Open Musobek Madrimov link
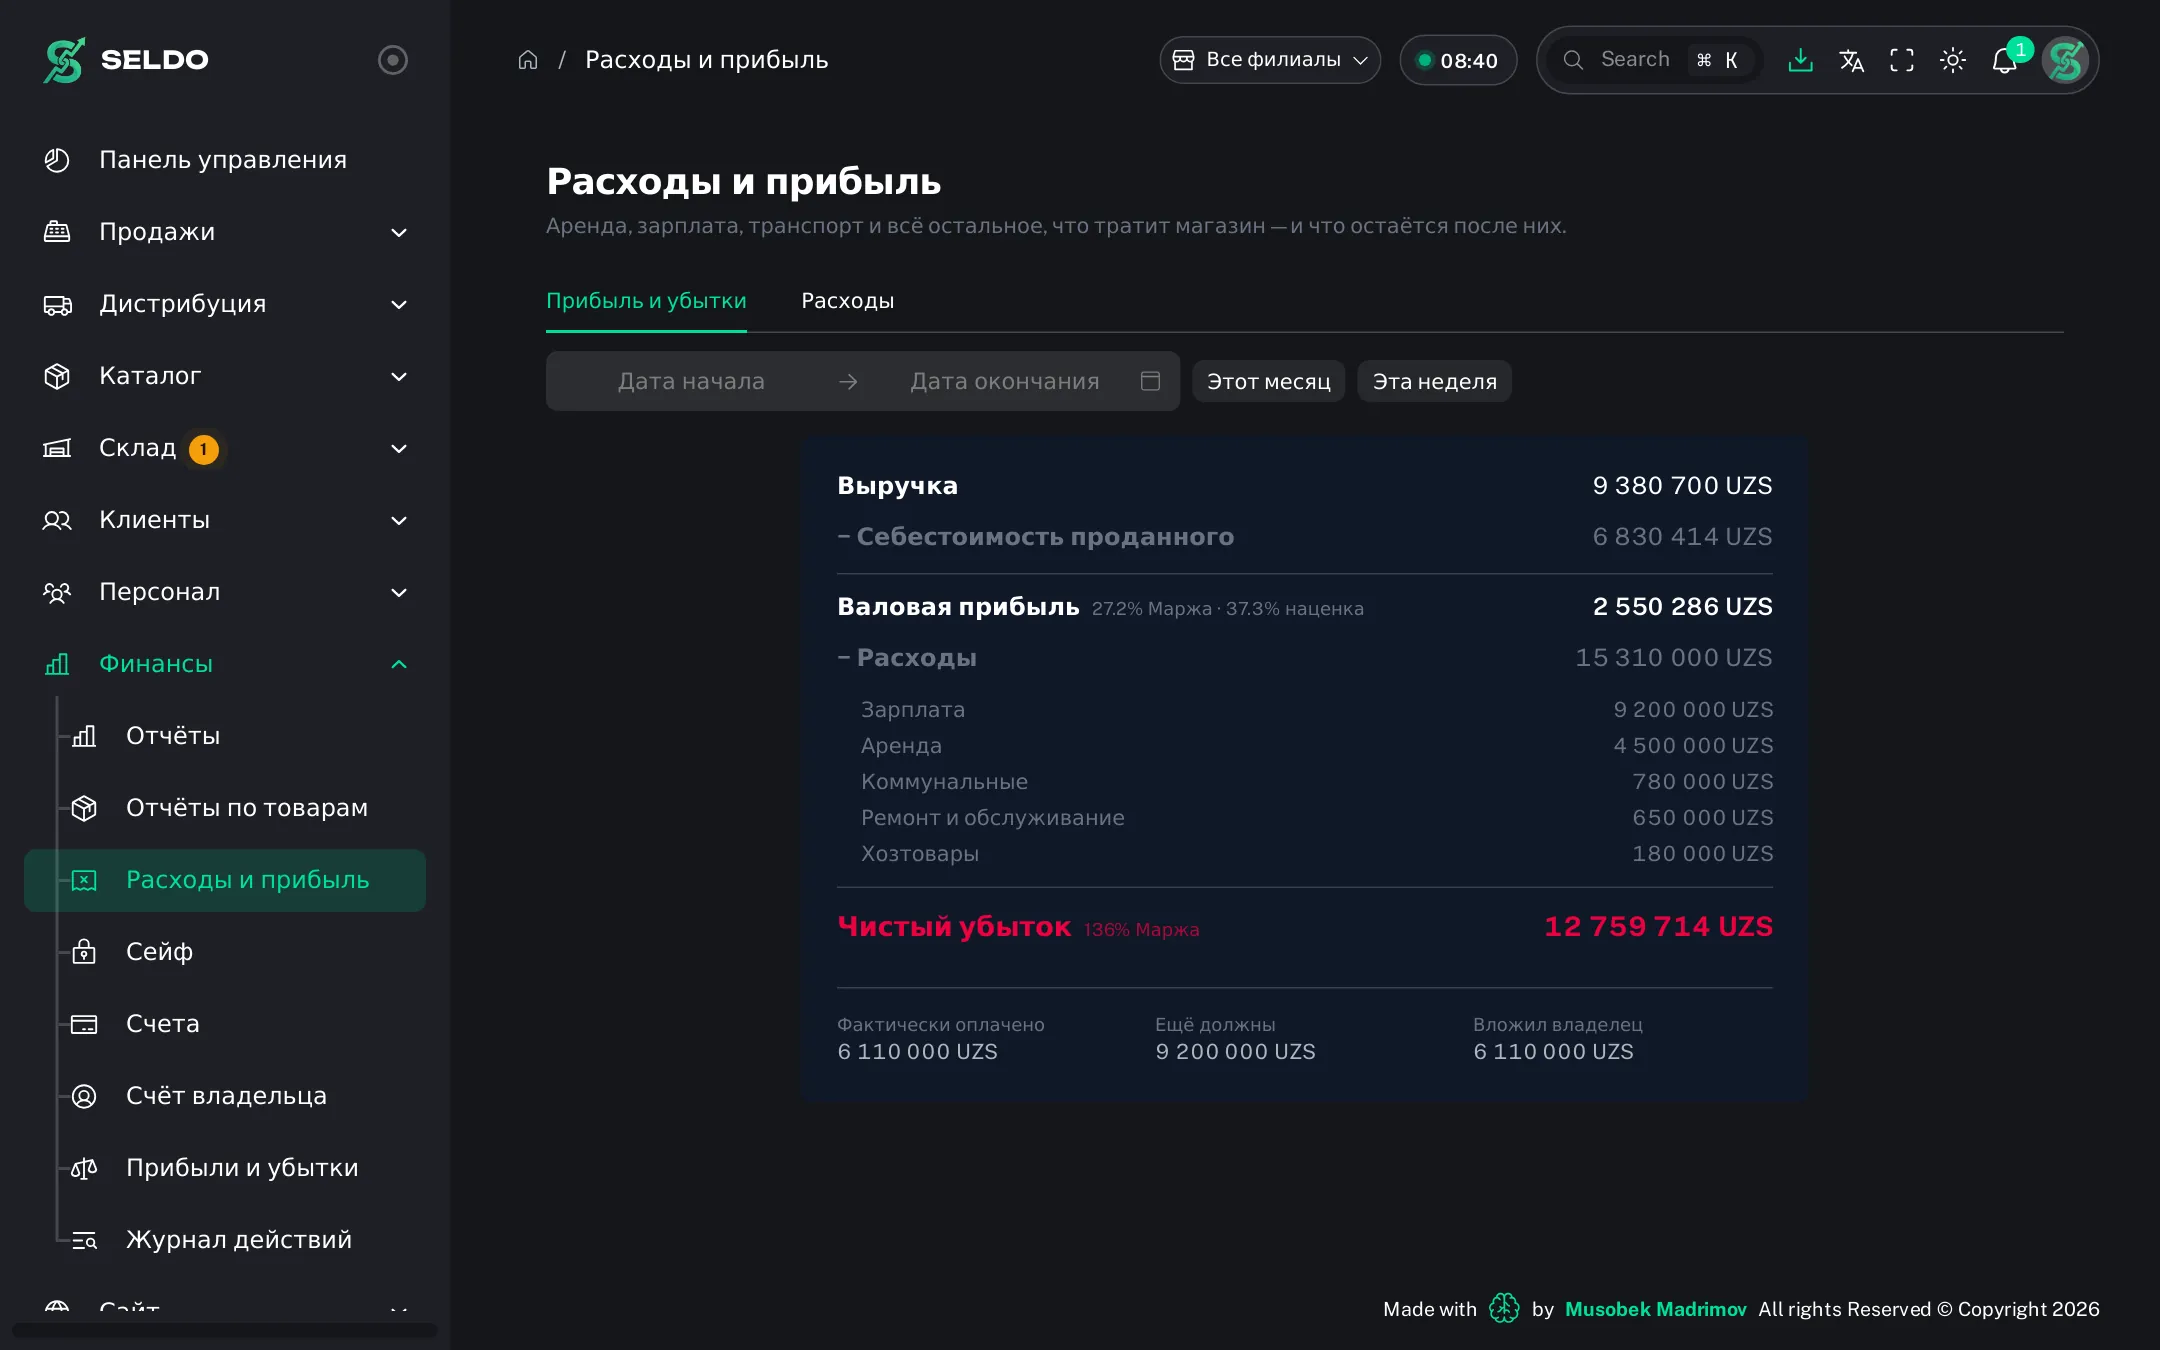This screenshot has height=1350, width=2160. [x=1655, y=1309]
